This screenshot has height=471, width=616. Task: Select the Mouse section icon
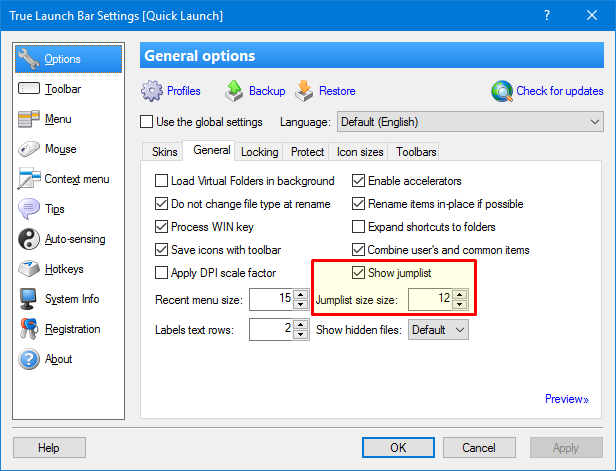(28, 149)
